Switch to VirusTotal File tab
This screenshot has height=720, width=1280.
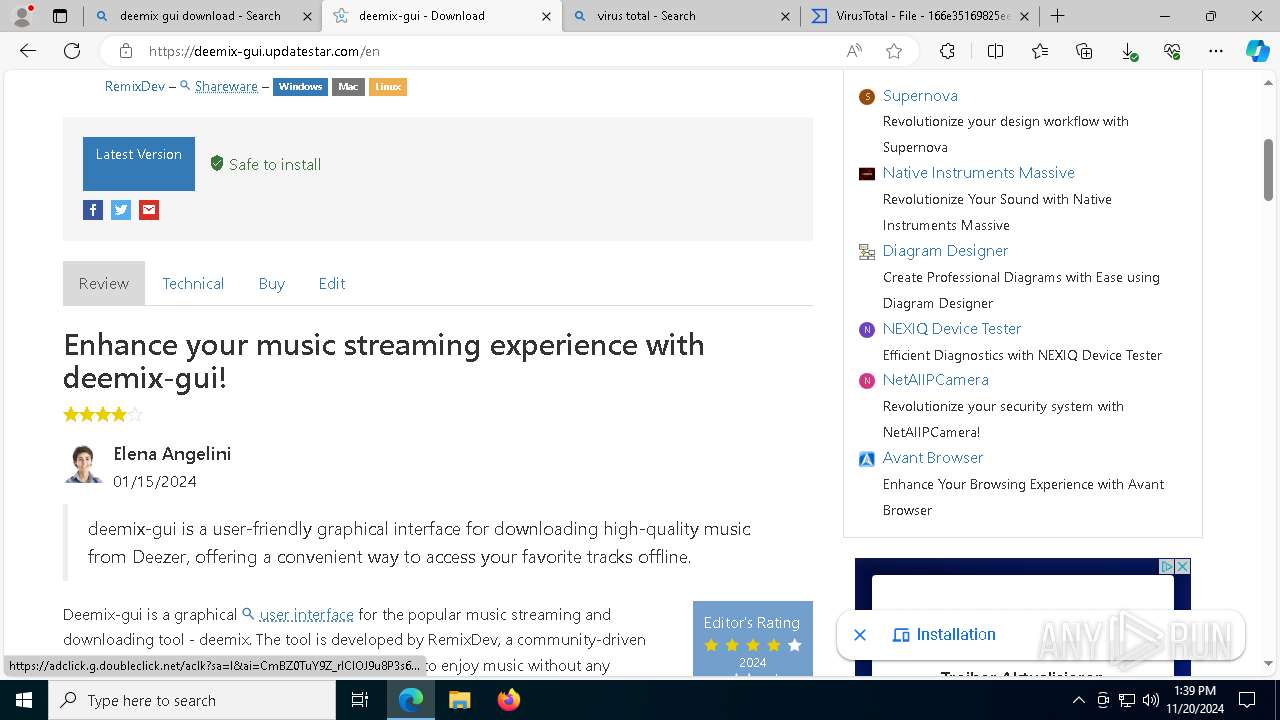coord(920,16)
